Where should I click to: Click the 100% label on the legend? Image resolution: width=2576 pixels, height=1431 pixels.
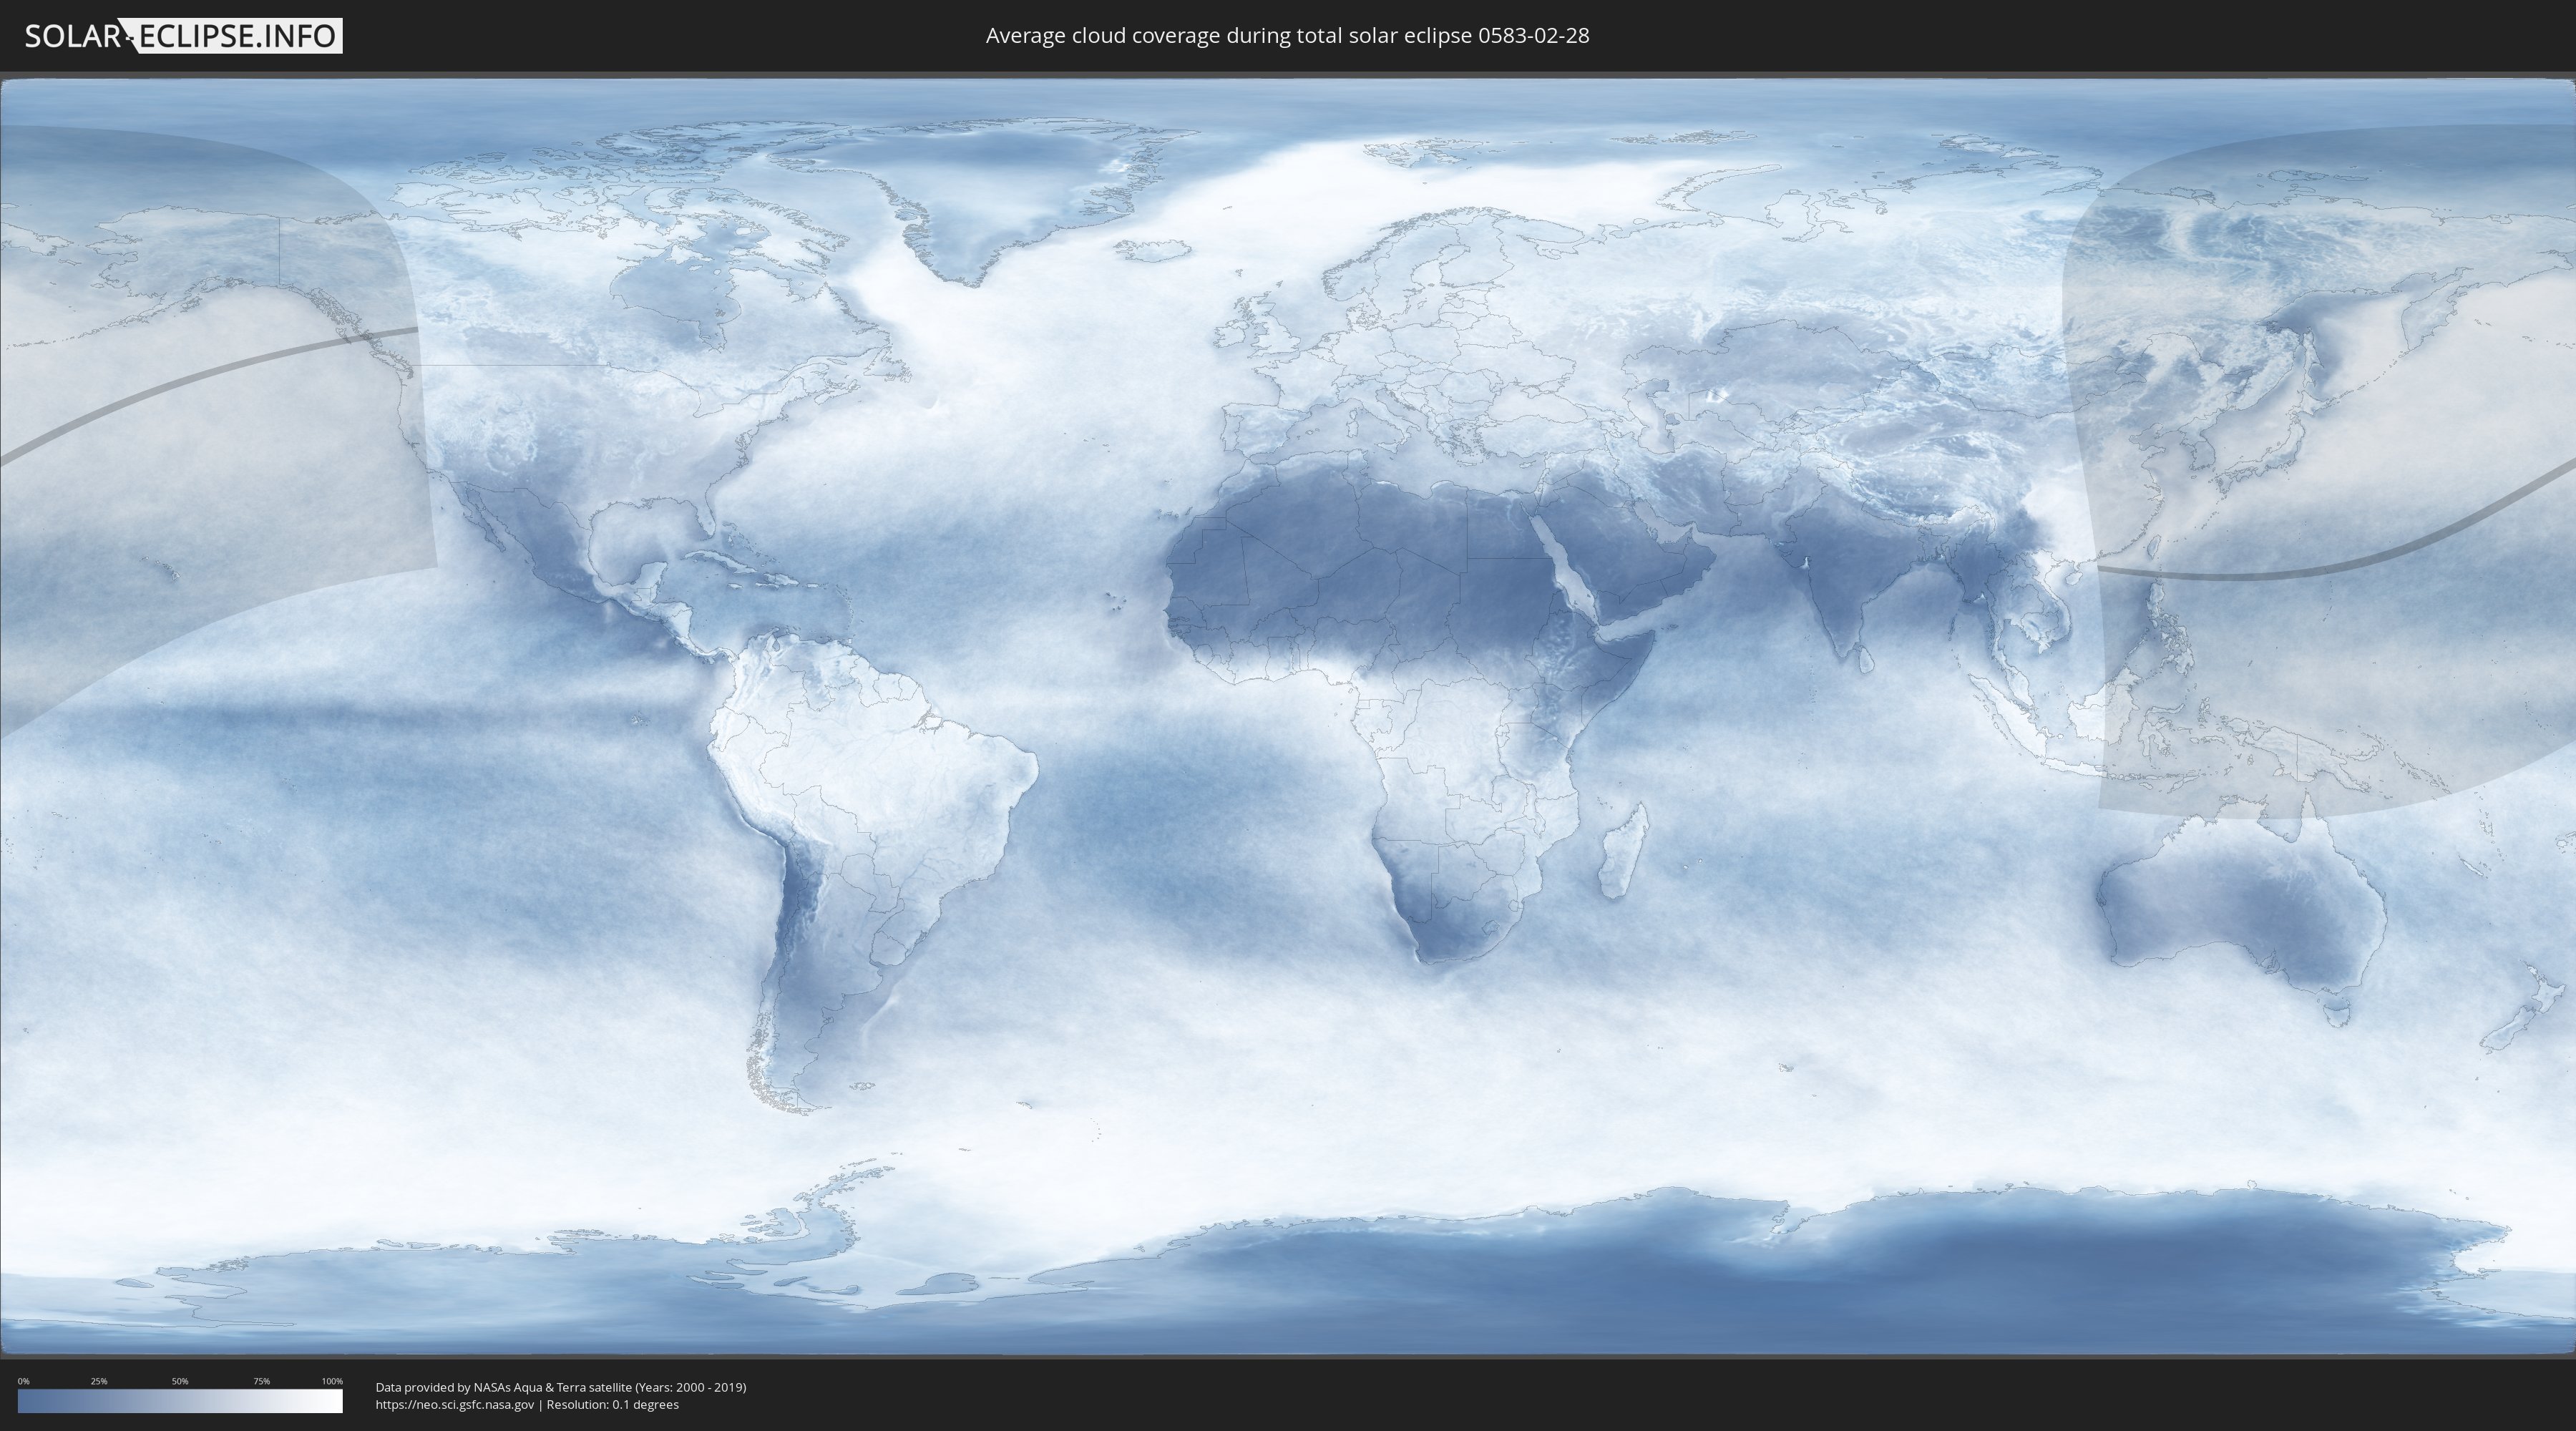click(x=332, y=1381)
